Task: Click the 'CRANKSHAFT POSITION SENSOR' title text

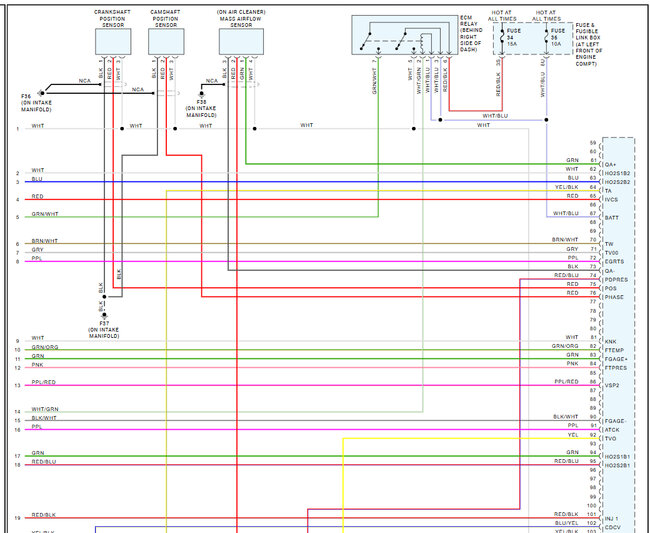Action: click(112, 19)
